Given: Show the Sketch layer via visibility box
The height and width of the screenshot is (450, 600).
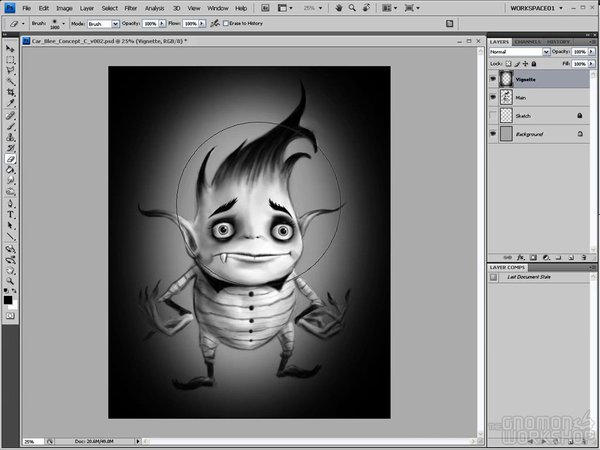Looking at the screenshot, I should [494, 116].
